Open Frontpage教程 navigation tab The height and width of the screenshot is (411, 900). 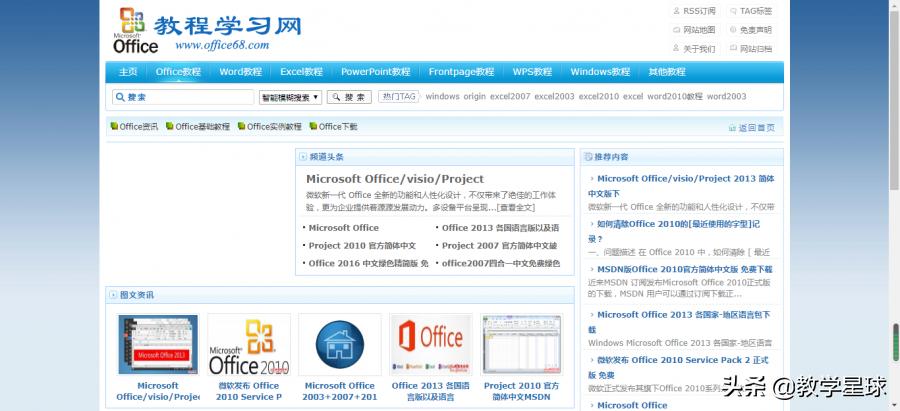[x=461, y=72]
